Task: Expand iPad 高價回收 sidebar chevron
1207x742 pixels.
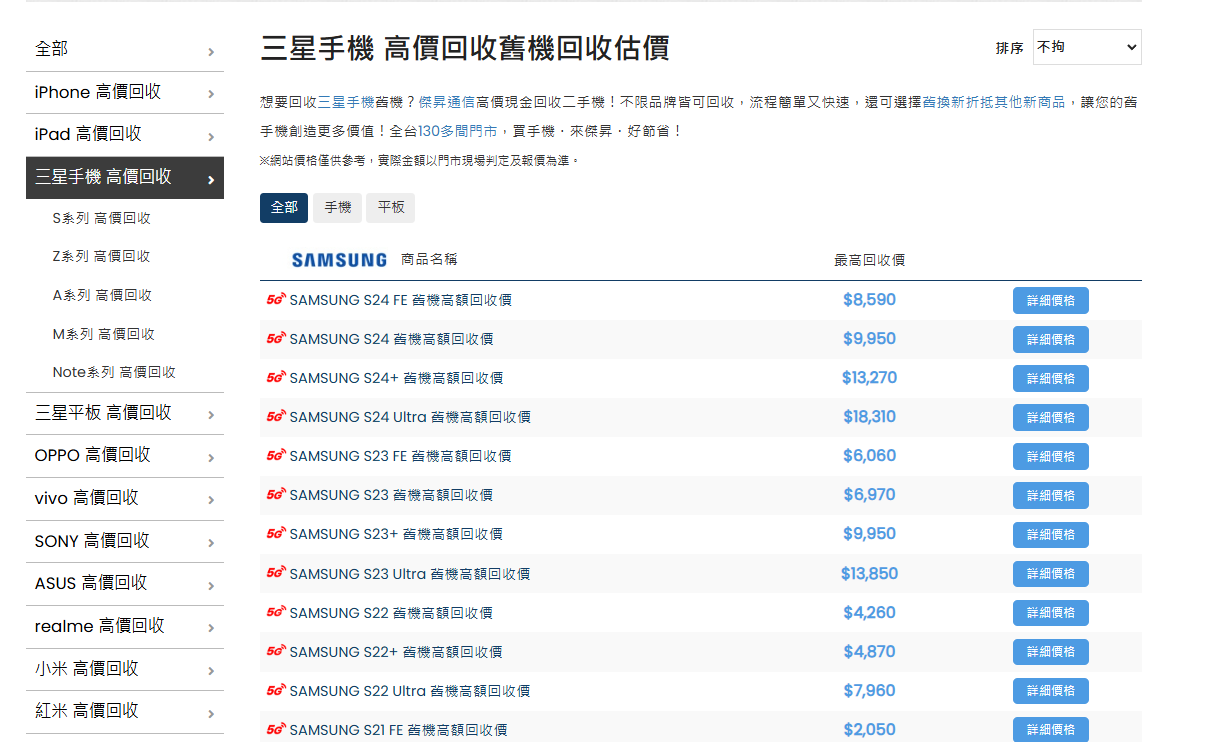Action: pyautogui.click(x=211, y=137)
